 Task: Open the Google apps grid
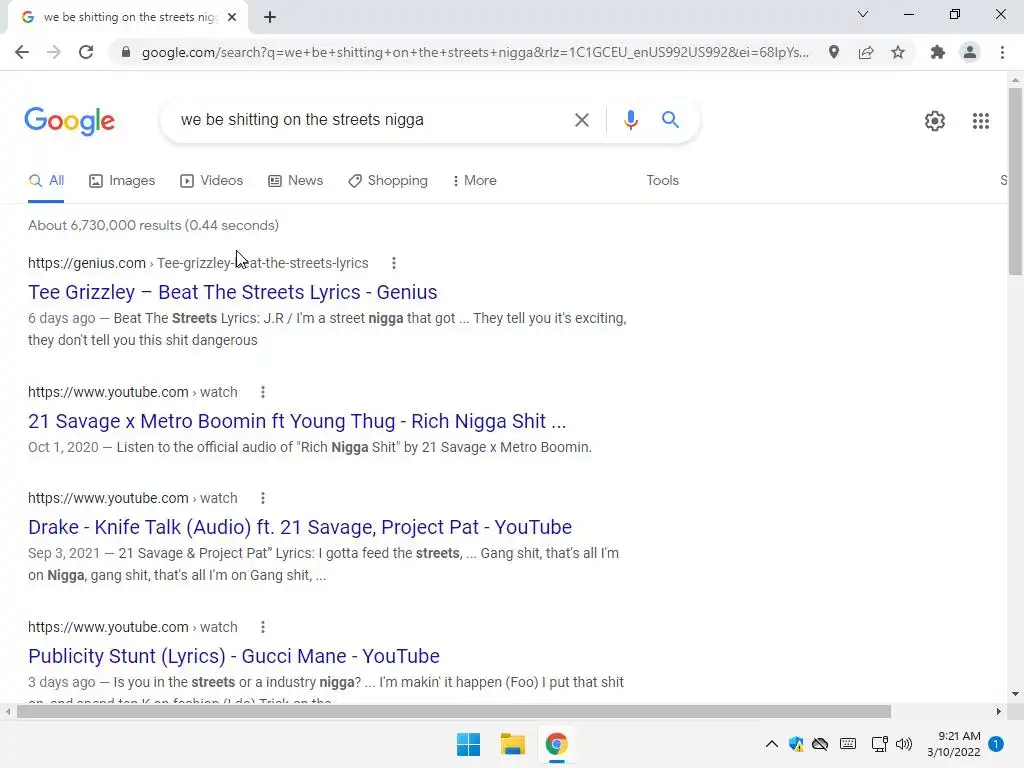pyautogui.click(x=980, y=121)
